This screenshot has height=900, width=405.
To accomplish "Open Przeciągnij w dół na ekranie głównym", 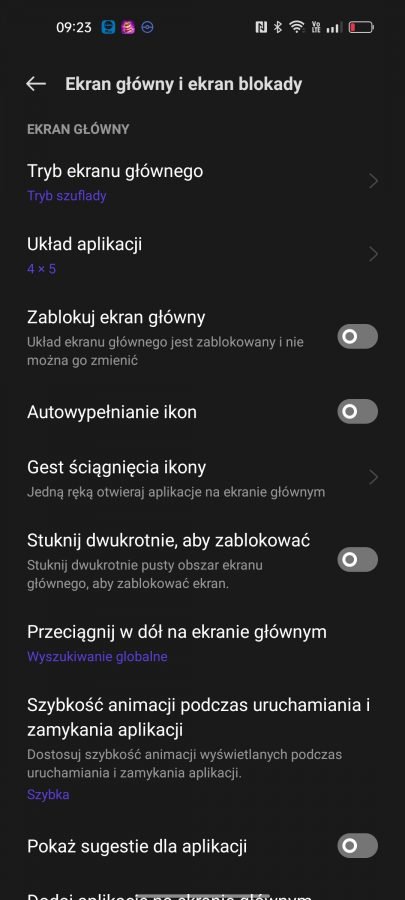I will (202, 643).
